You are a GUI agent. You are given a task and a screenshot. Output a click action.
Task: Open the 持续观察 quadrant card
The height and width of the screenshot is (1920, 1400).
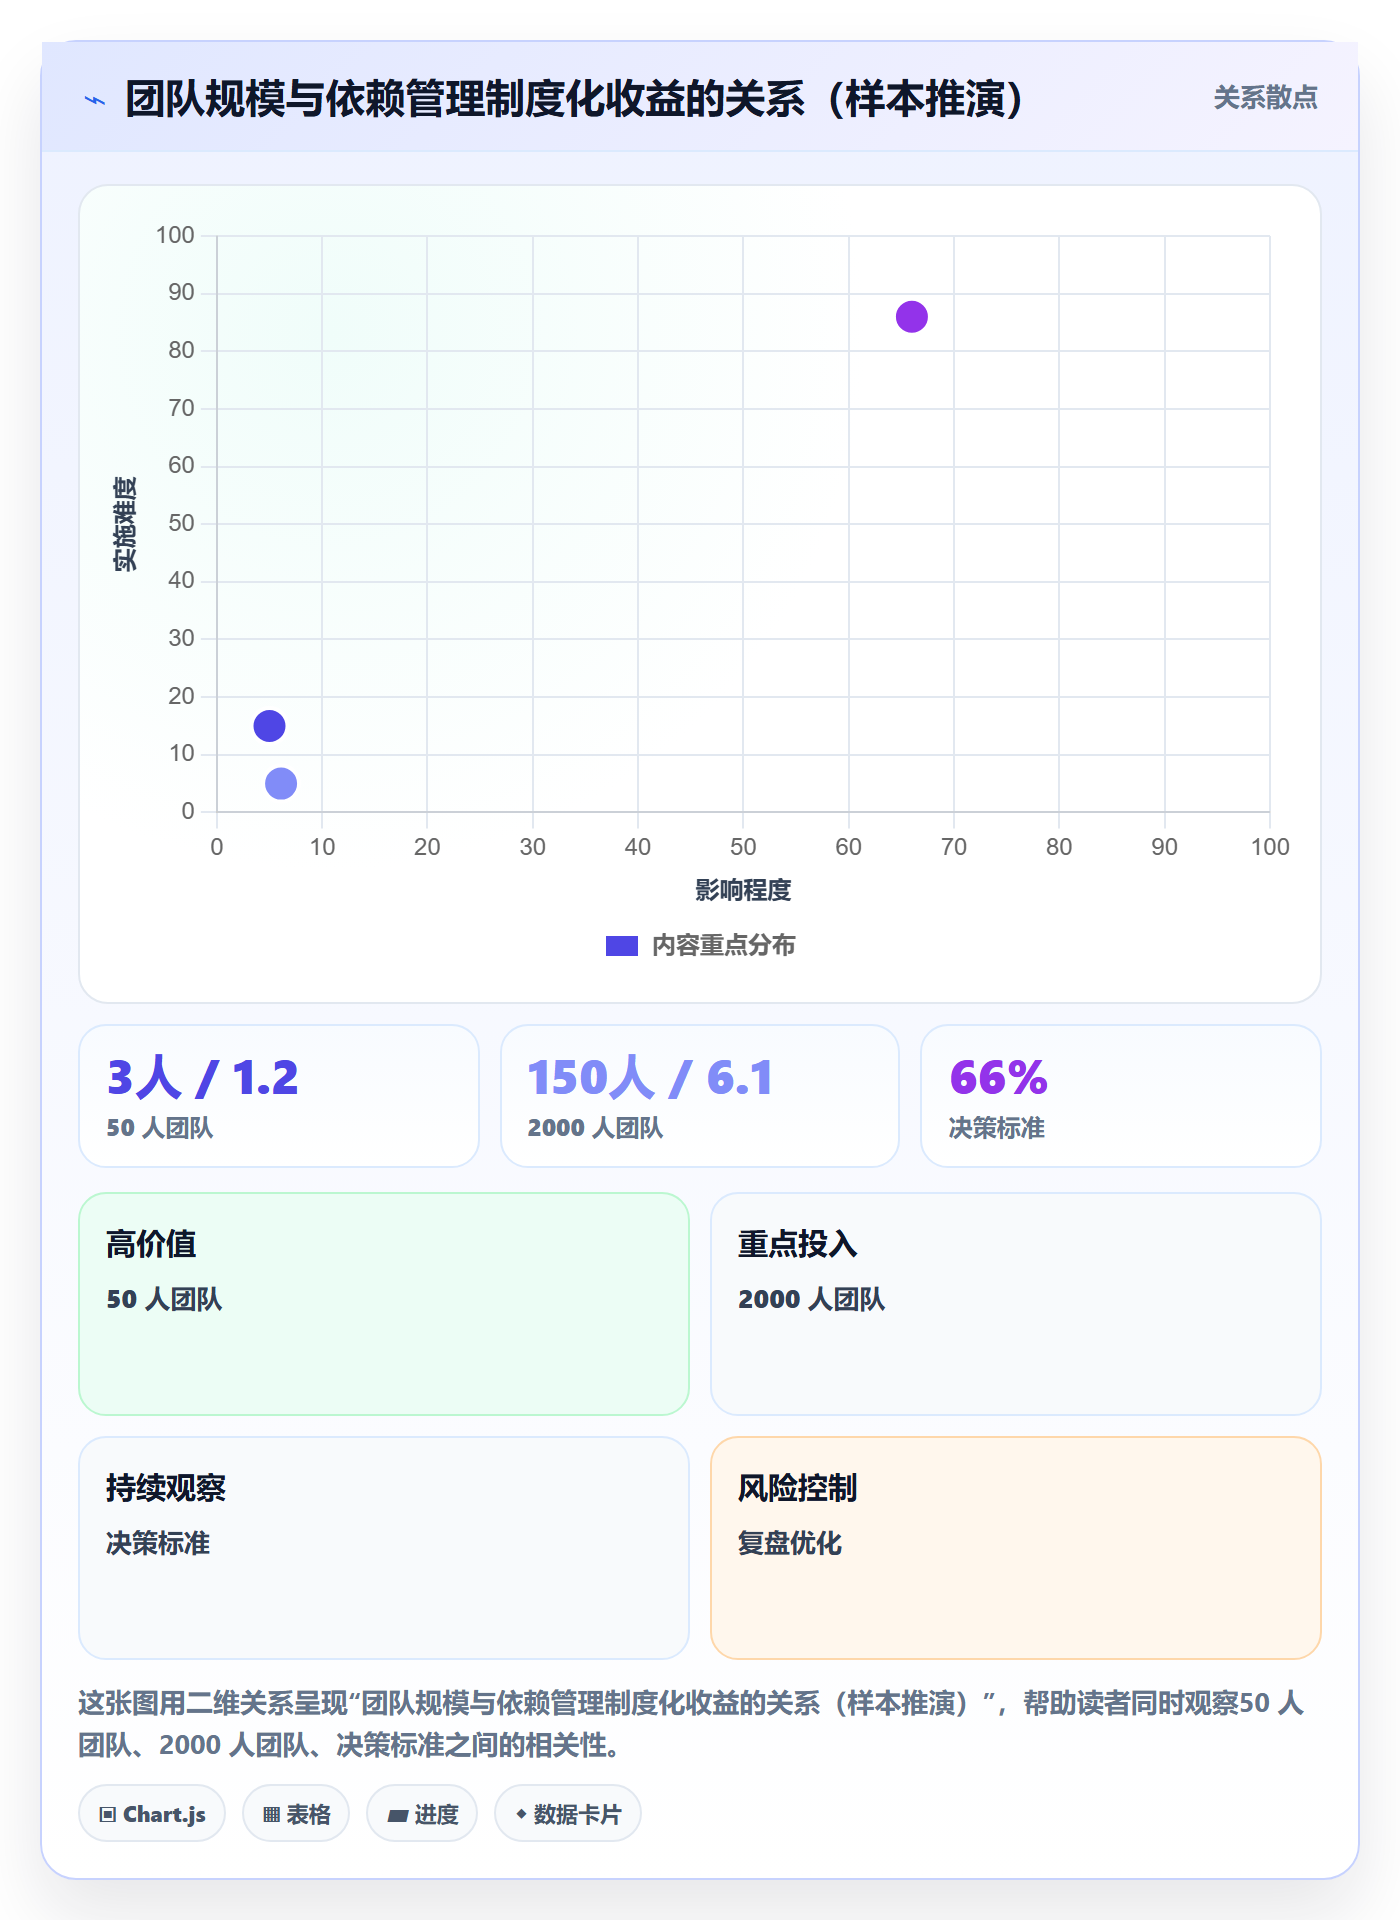384,1548
